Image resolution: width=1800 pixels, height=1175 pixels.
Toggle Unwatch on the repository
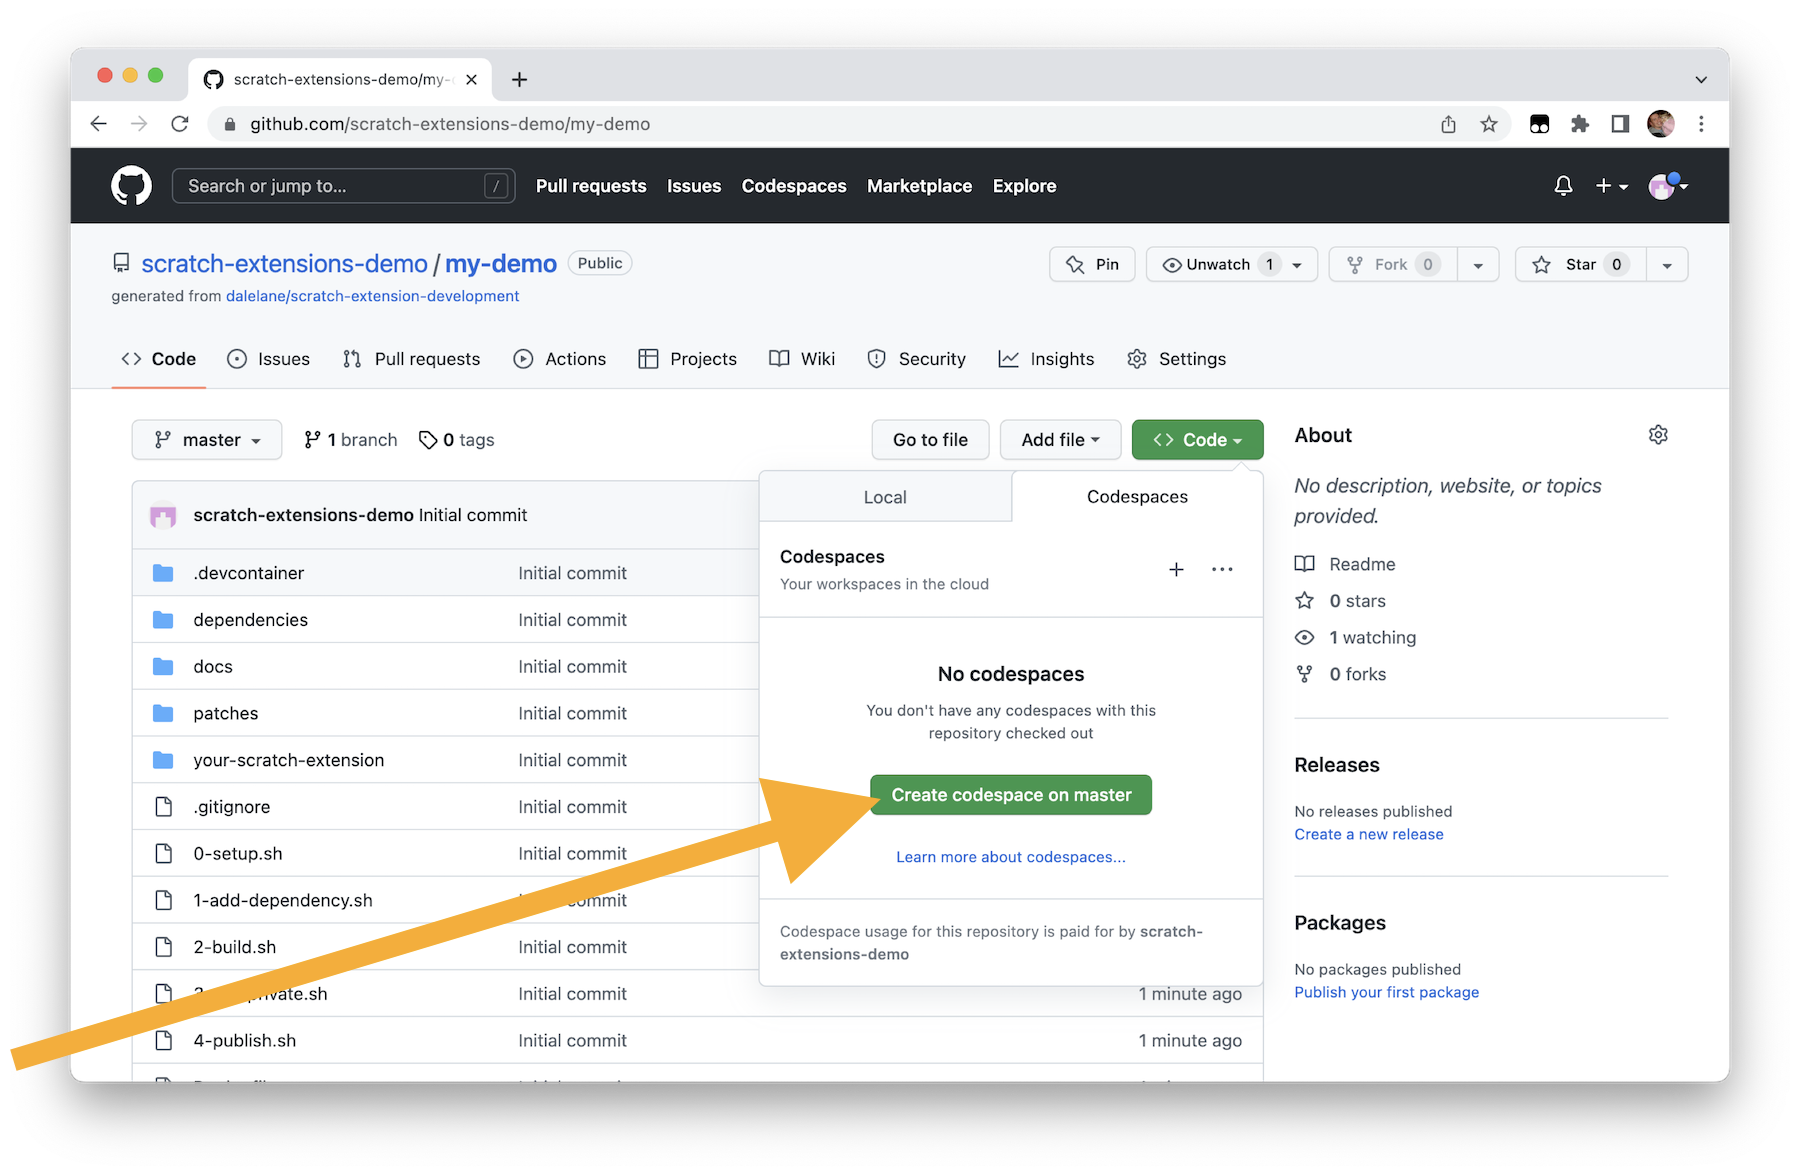(1217, 265)
